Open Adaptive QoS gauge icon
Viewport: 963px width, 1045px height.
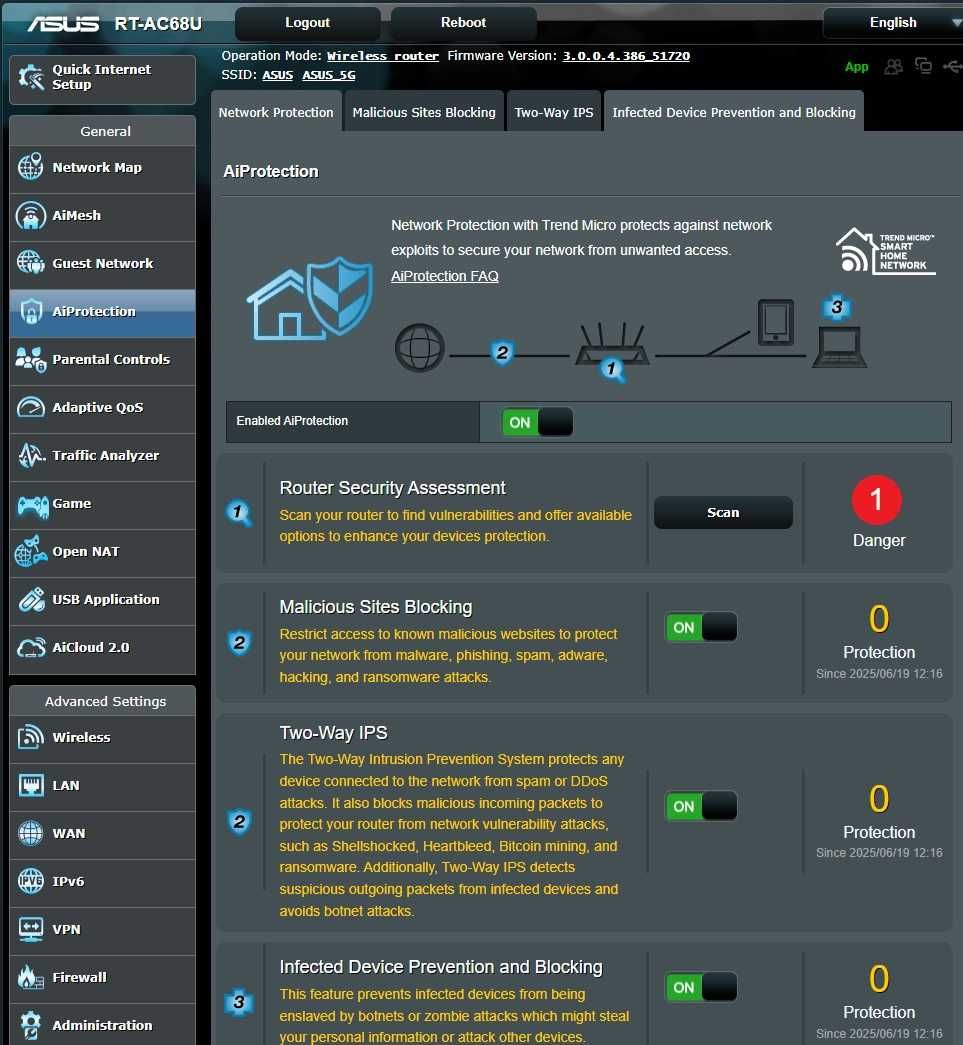coord(31,407)
